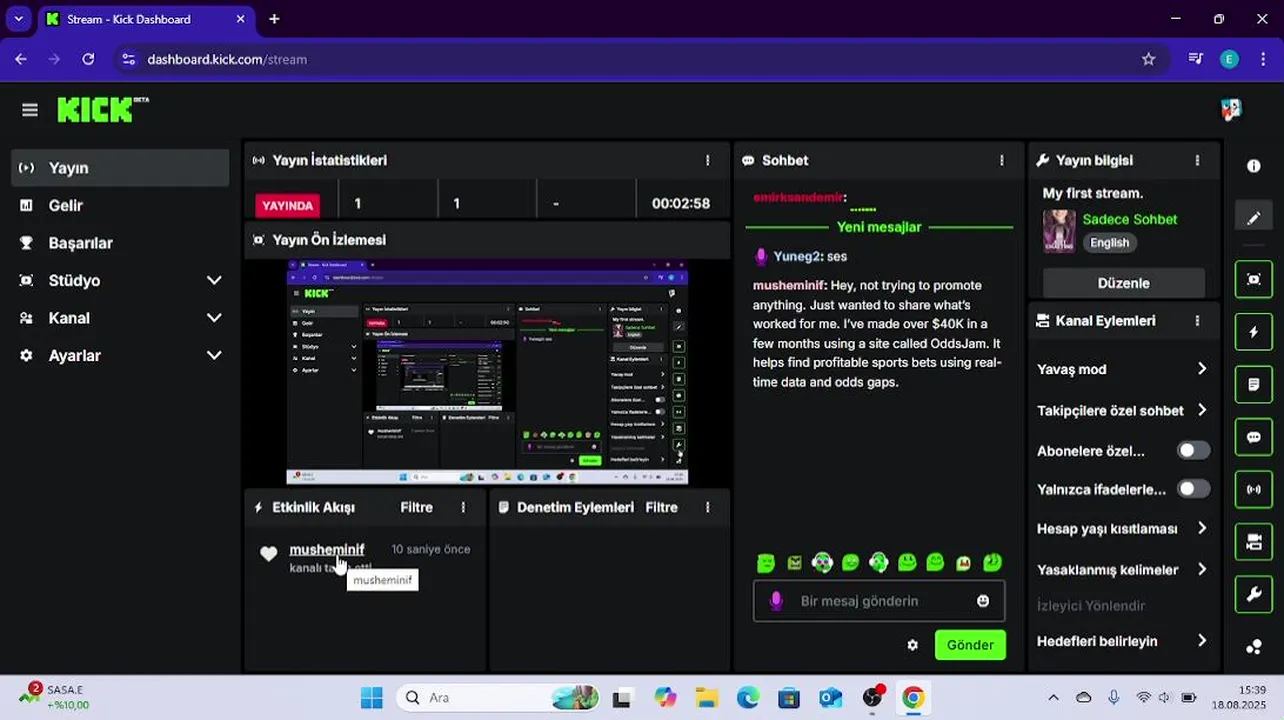
Task: Toggle the lightning activity feed widget icon
Action: point(1254,332)
